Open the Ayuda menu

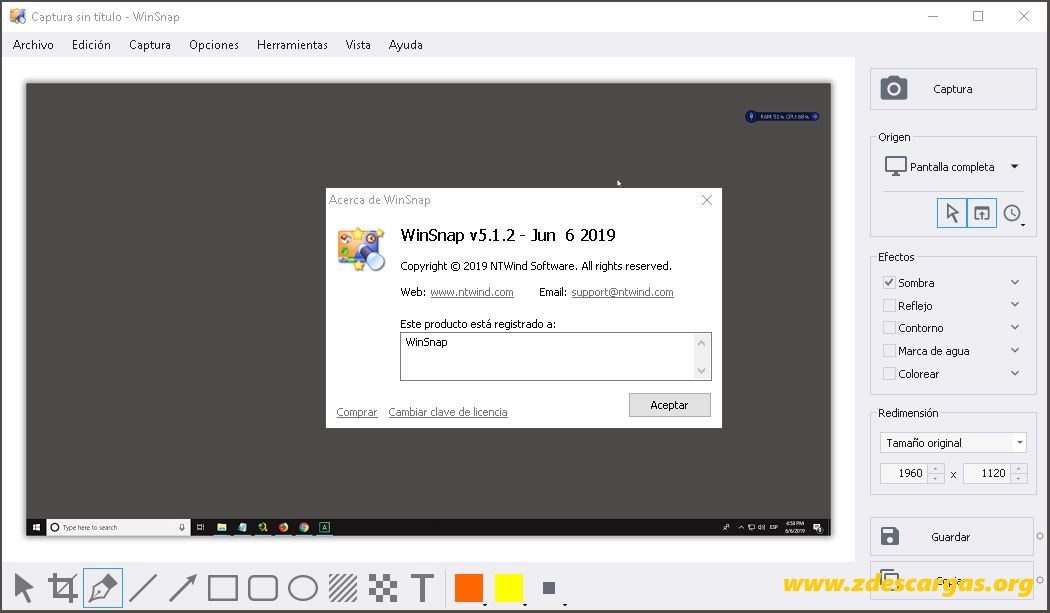(x=405, y=45)
